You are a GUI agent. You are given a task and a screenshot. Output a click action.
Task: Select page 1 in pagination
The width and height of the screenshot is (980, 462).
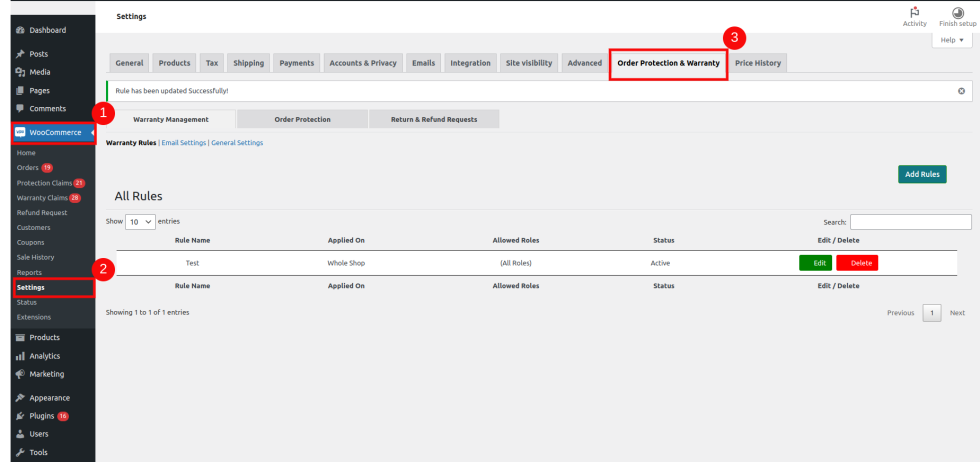[932, 313]
